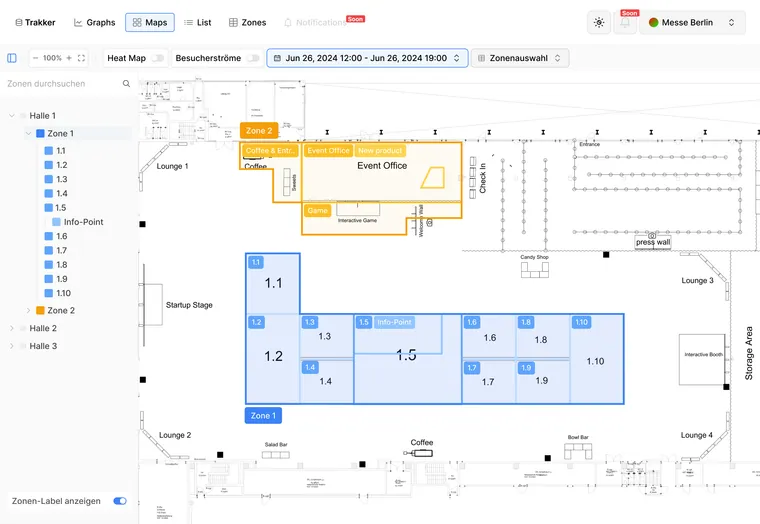Toggle the light/dark theme sun icon
The height and width of the screenshot is (524, 760).
pyautogui.click(x=599, y=22)
